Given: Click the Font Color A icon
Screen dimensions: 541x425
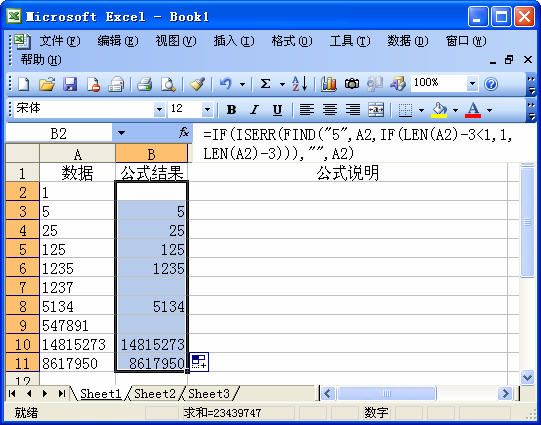Looking at the screenshot, I should 473,110.
